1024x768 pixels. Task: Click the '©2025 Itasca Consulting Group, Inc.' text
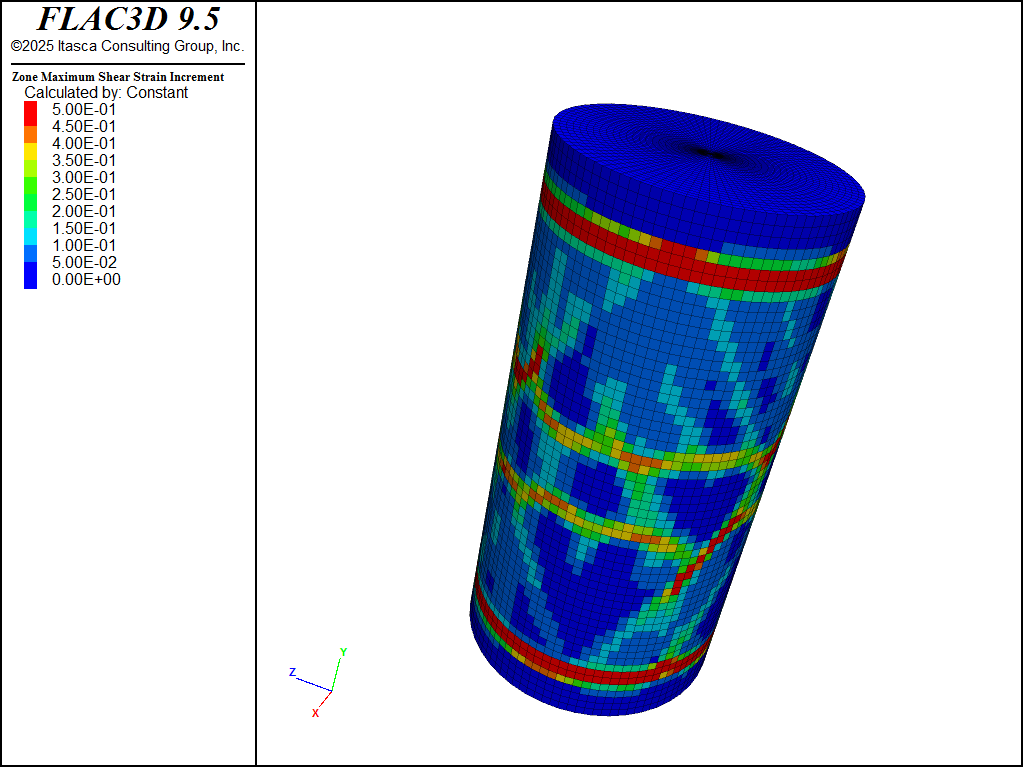[127, 46]
